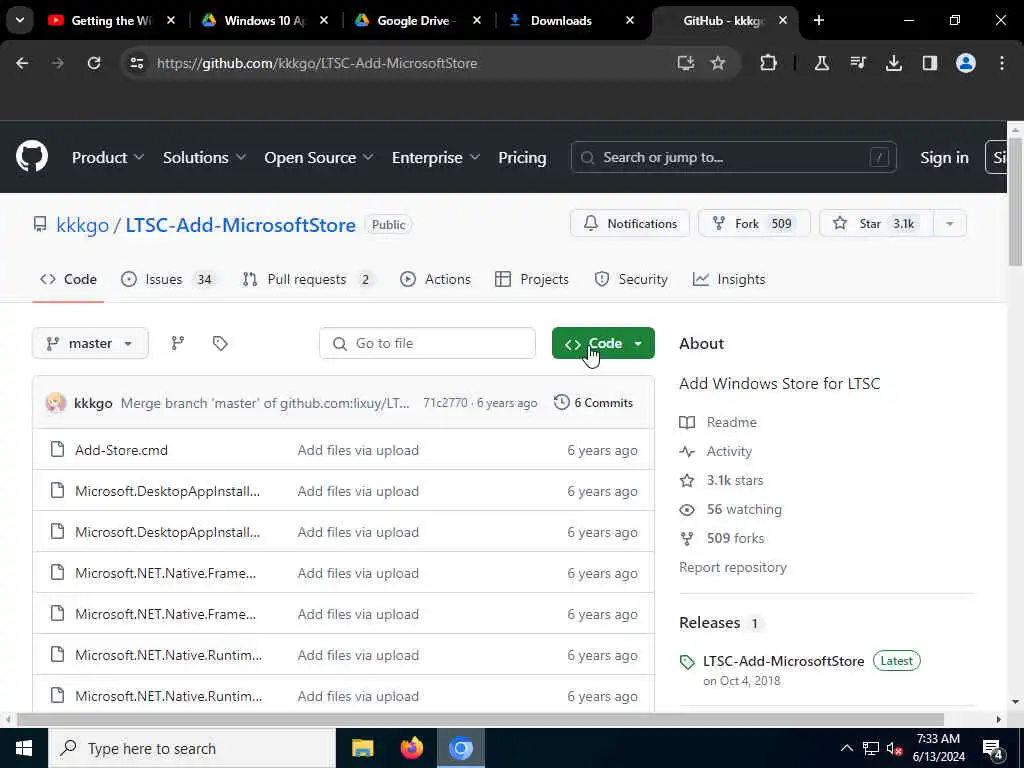Open the Extensions puzzle icon

[769, 63]
